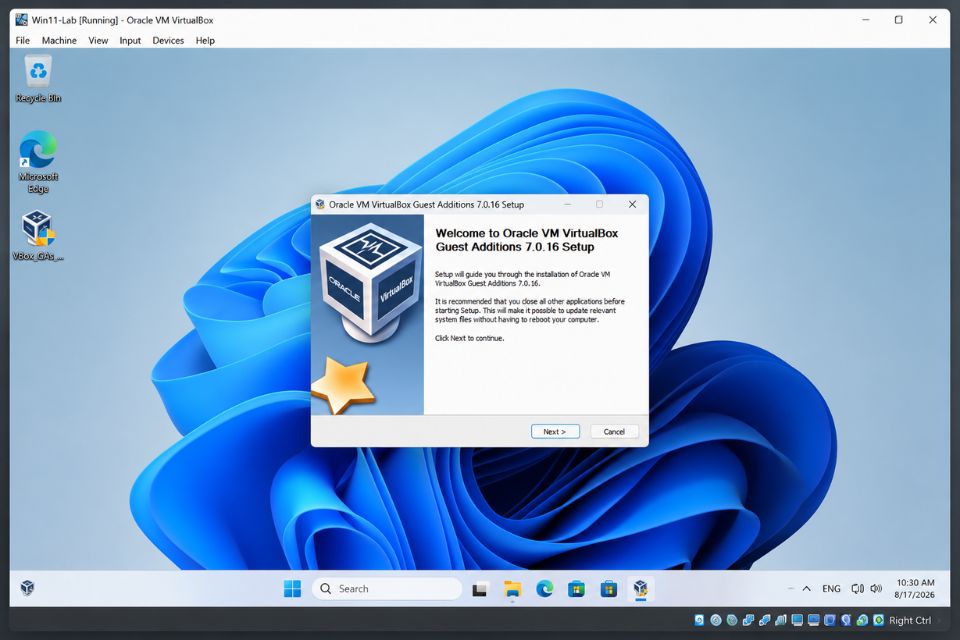The image size is (960, 640).
Task: Open the clock showing 10:30 AM
Action: 915,589
